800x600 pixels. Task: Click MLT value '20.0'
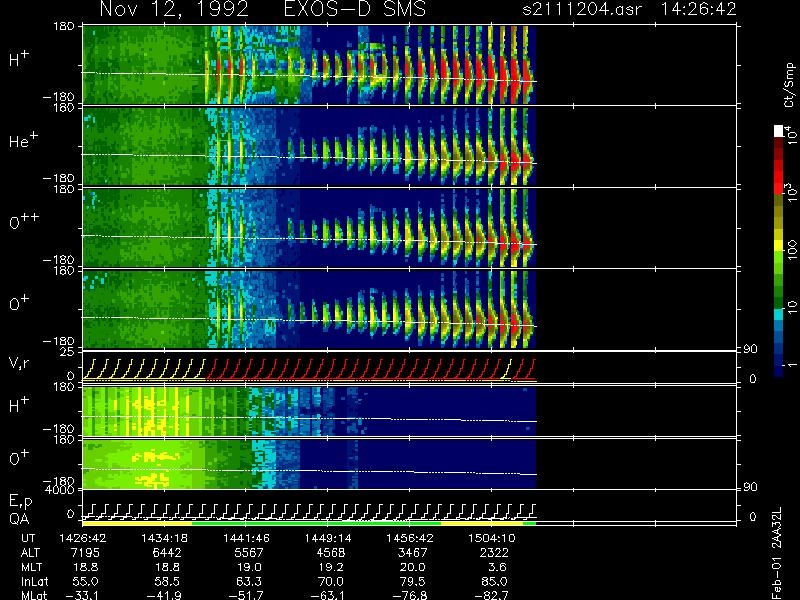pos(412,567)
